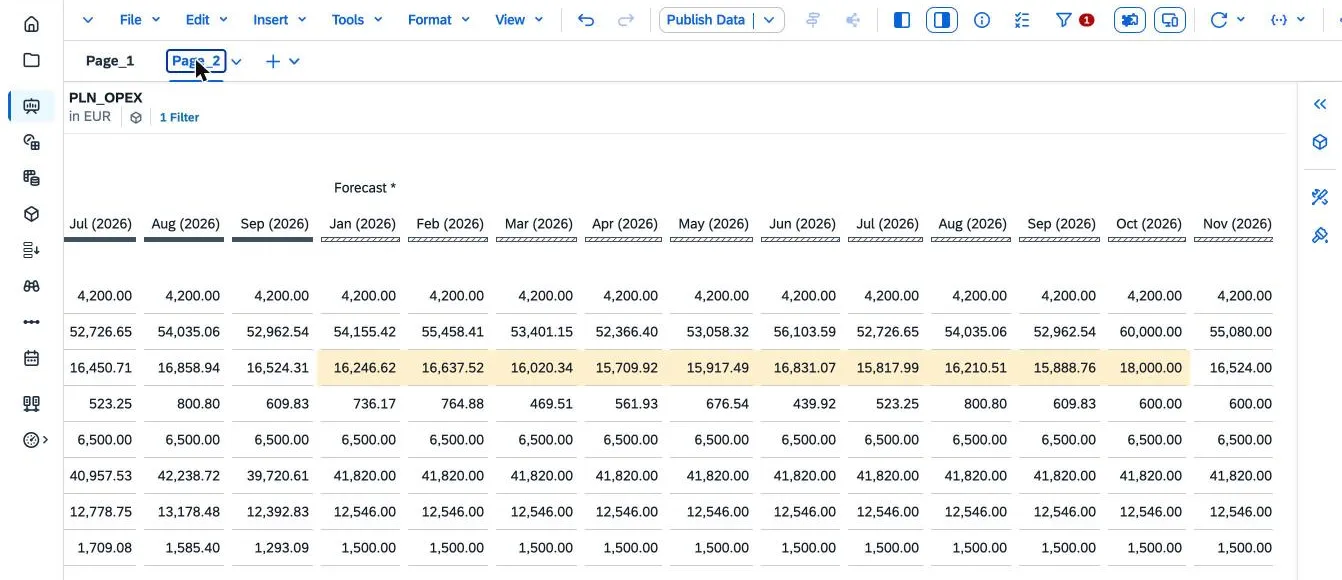Open the Publish Data dropdown arrow
The image size is (1342, 580).
[x=769, y=20]
